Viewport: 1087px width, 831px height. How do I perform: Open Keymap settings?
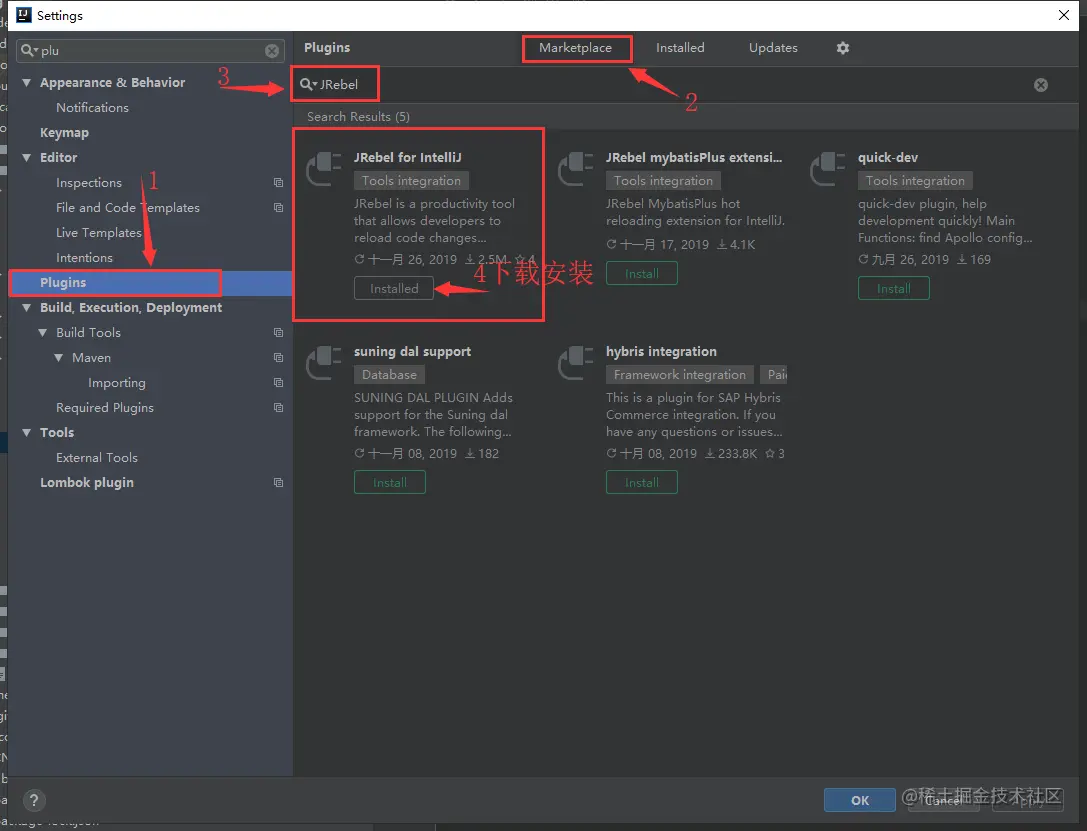point(64,132)
